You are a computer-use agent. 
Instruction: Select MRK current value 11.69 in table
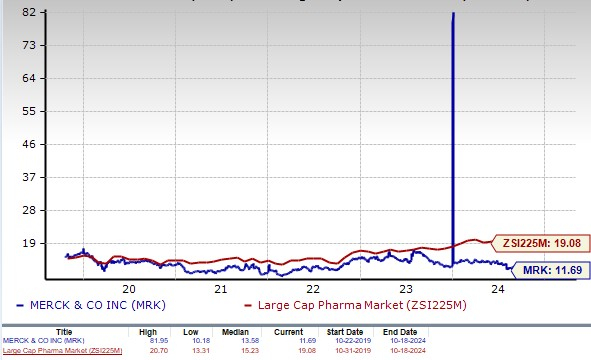point(308,341)
